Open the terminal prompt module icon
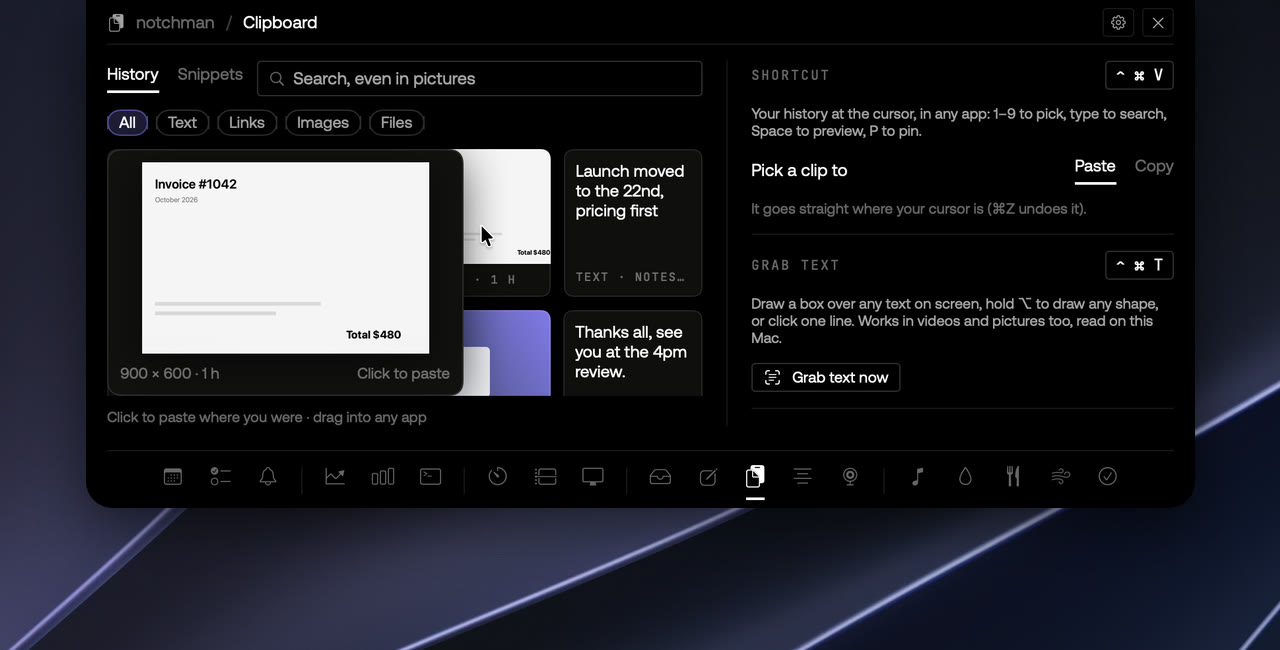1280x650 pixels. coord(431,477)
